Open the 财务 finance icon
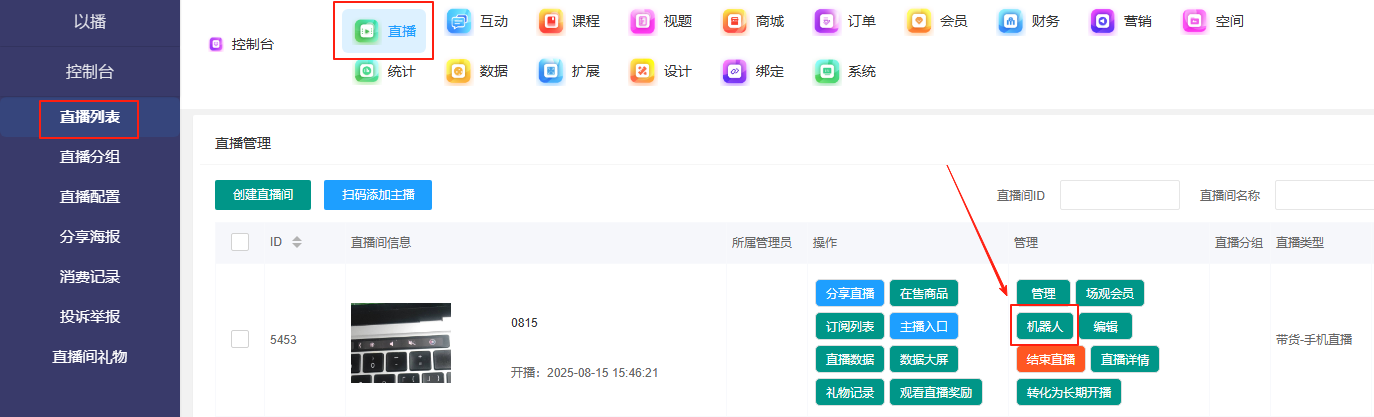 (1010, 21)
